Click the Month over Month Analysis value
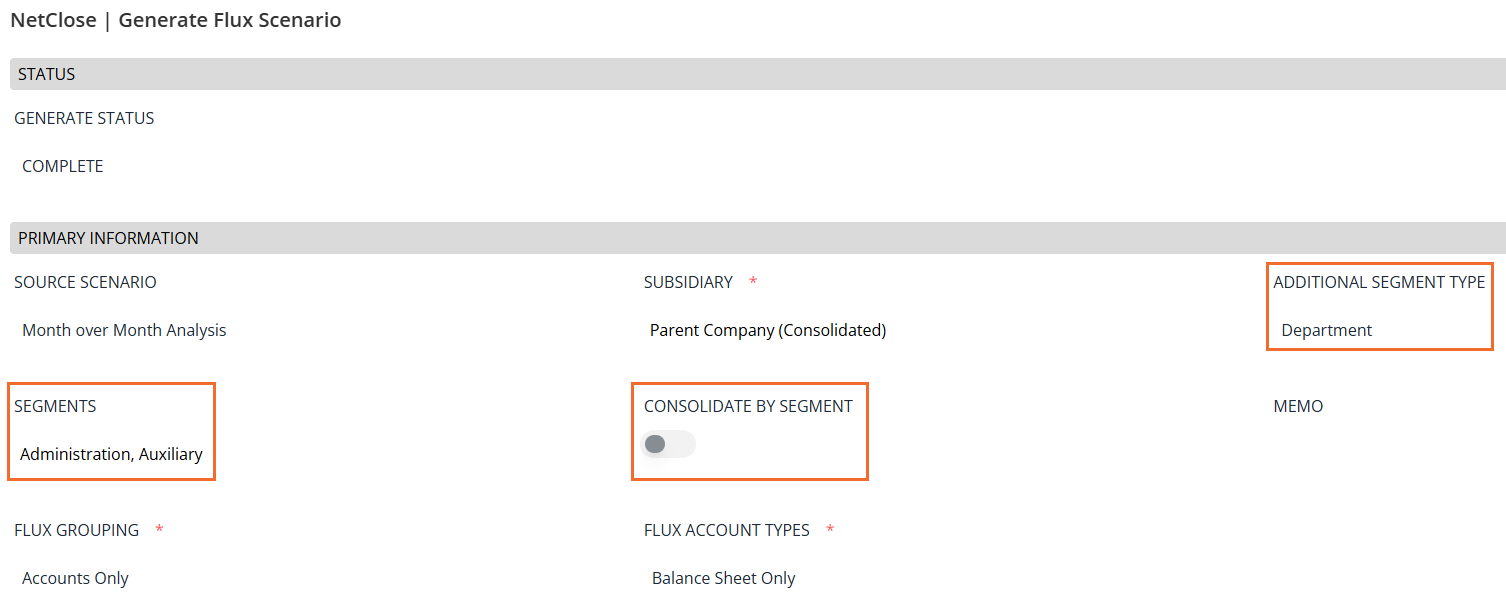The height and width of the screenshot is (614, 1506). click(124, 330)
